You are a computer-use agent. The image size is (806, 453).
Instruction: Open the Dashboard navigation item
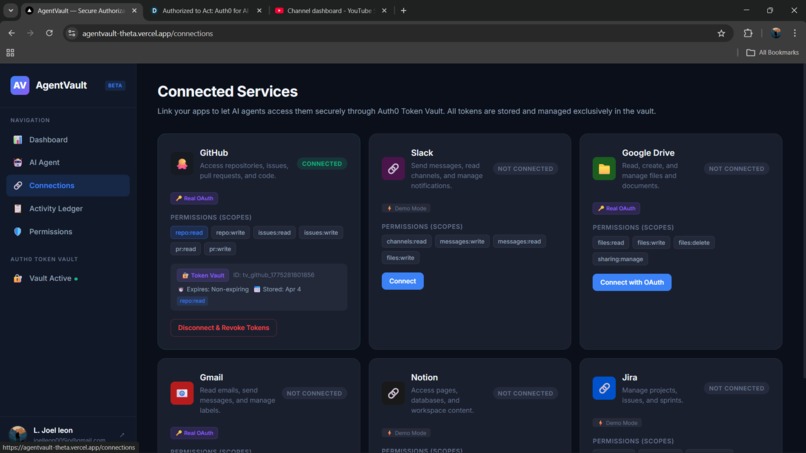pos(68,140)
